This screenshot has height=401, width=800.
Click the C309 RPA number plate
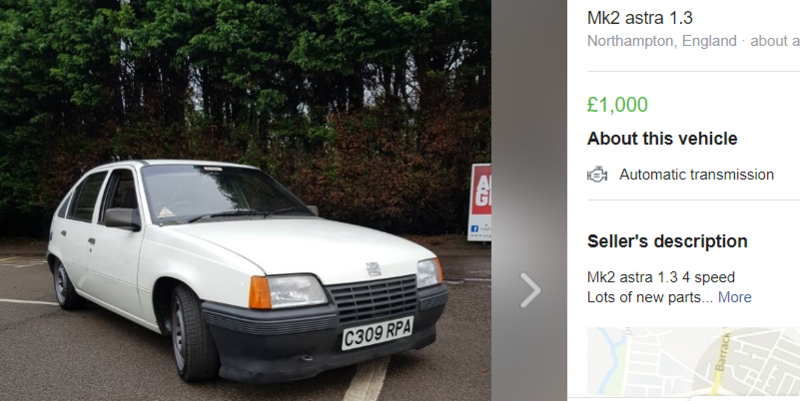coord(377,333)
